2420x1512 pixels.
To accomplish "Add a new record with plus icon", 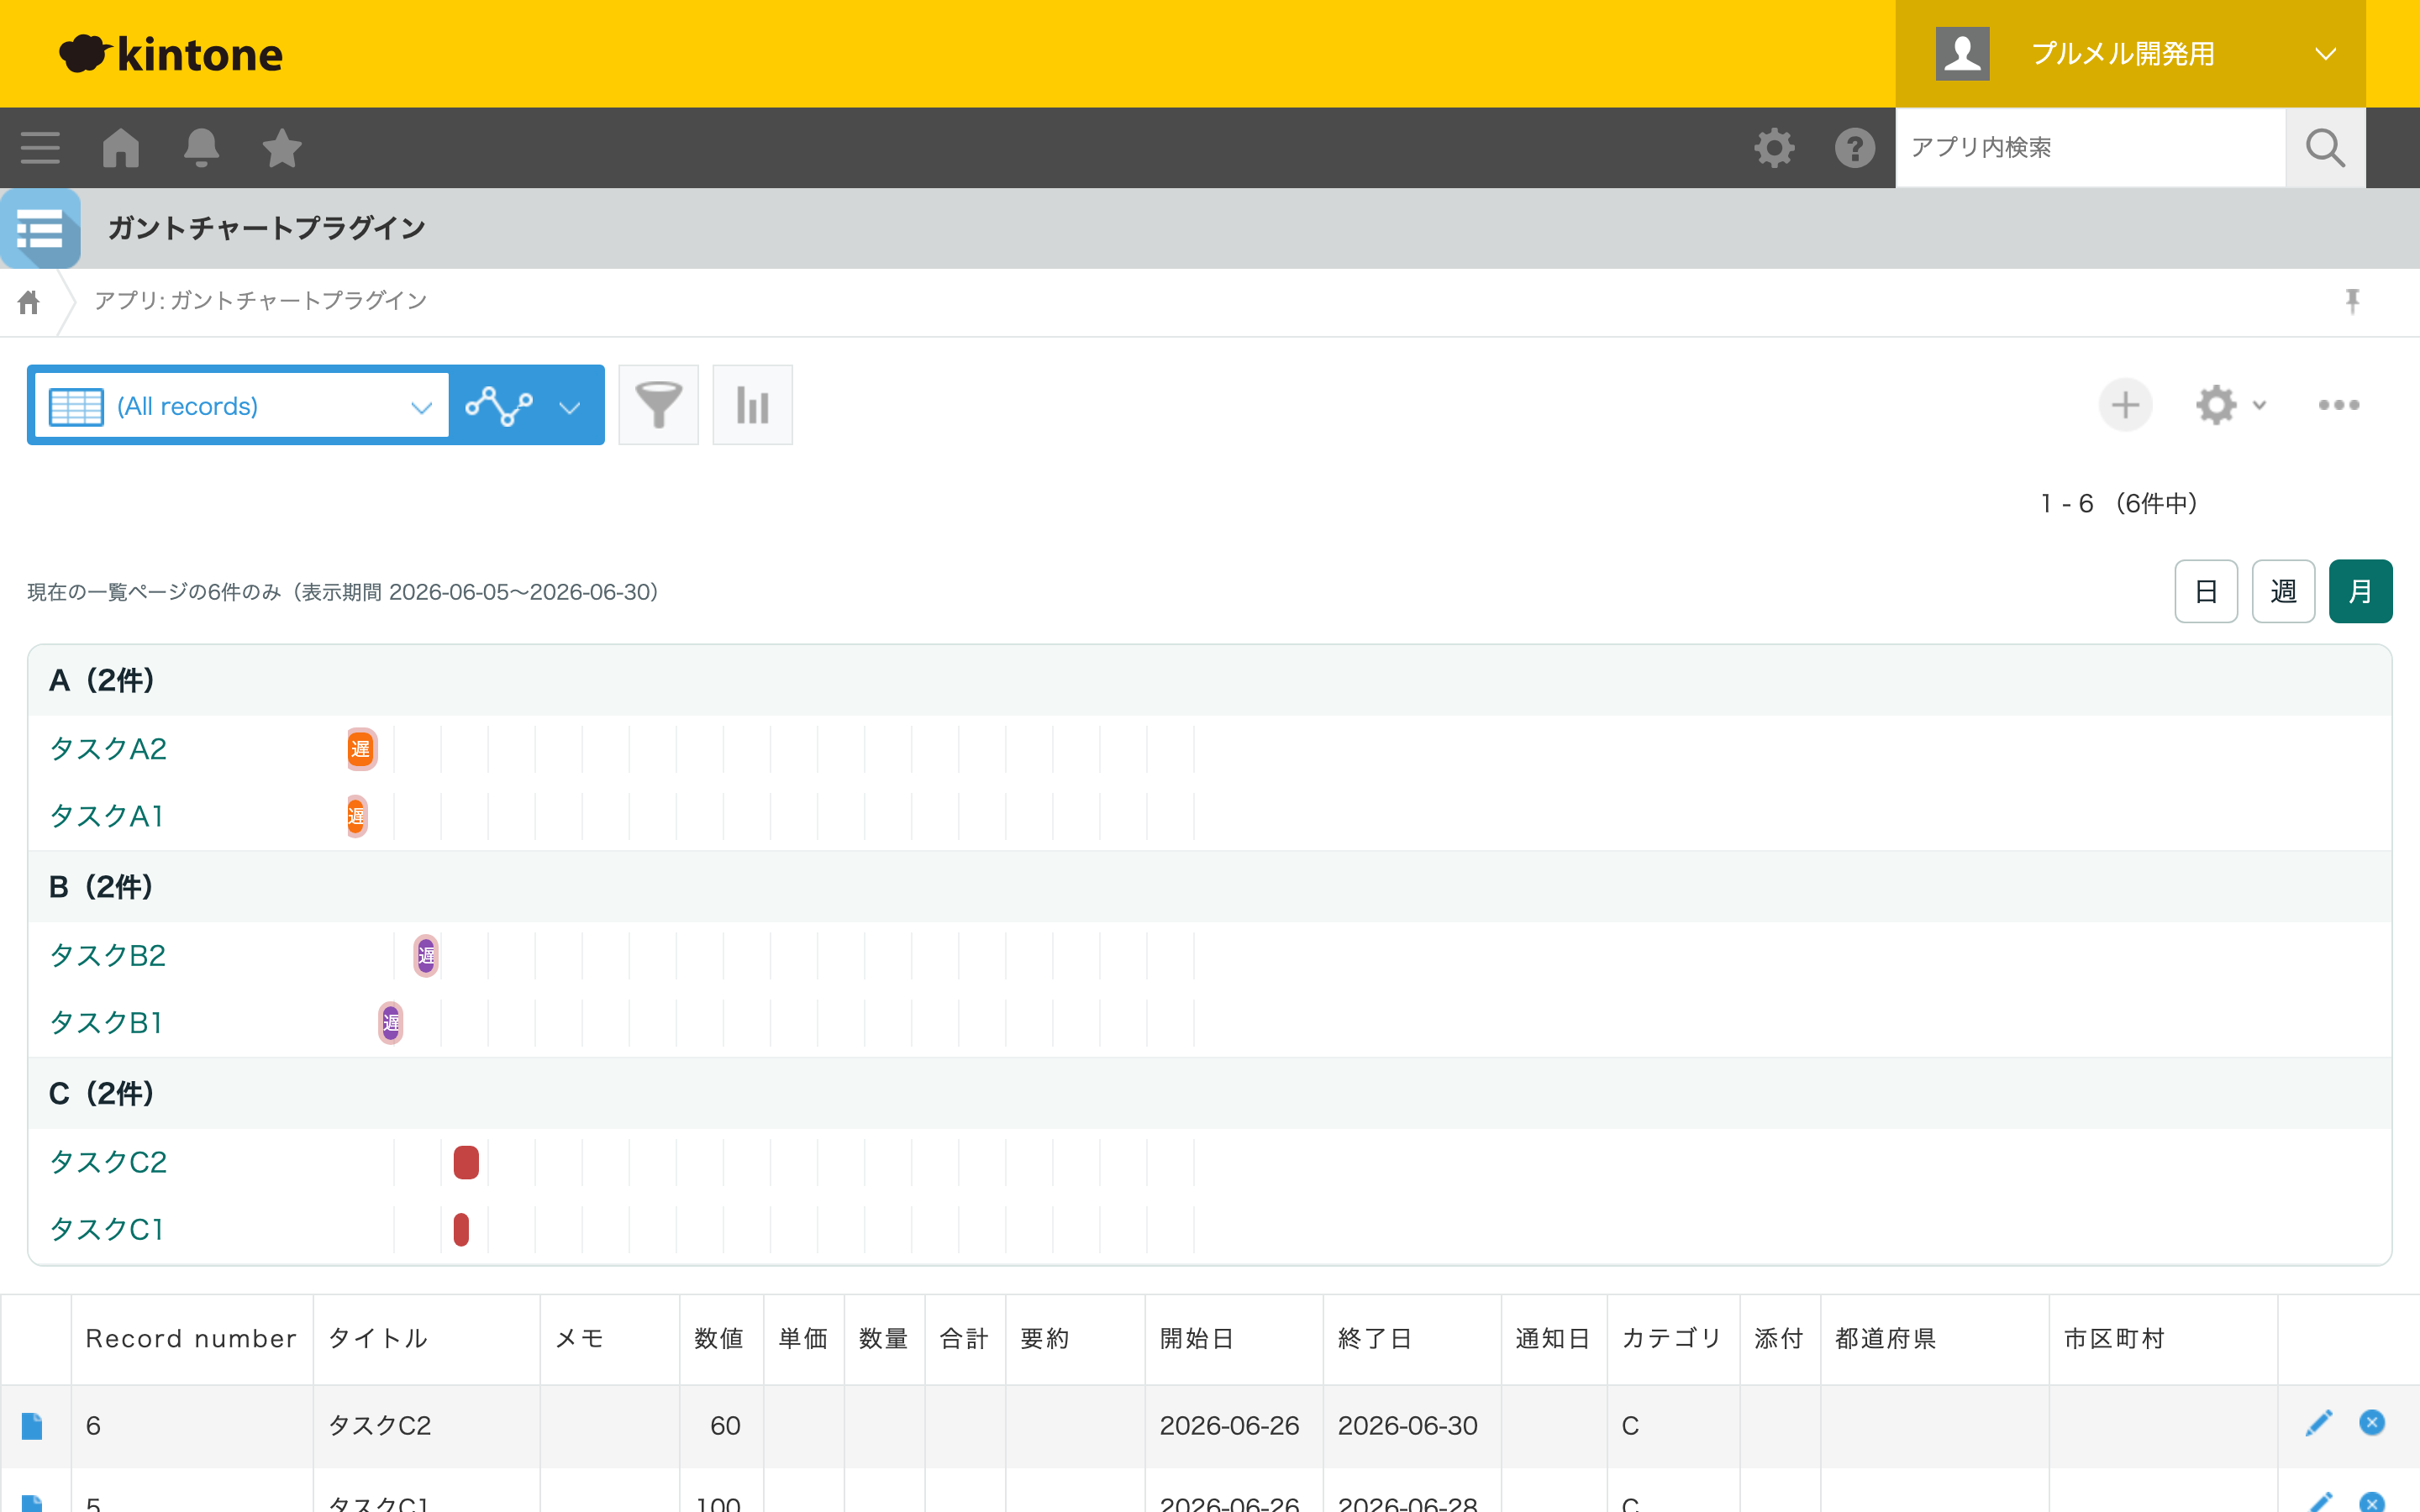I will click(x=2125, y=405).
